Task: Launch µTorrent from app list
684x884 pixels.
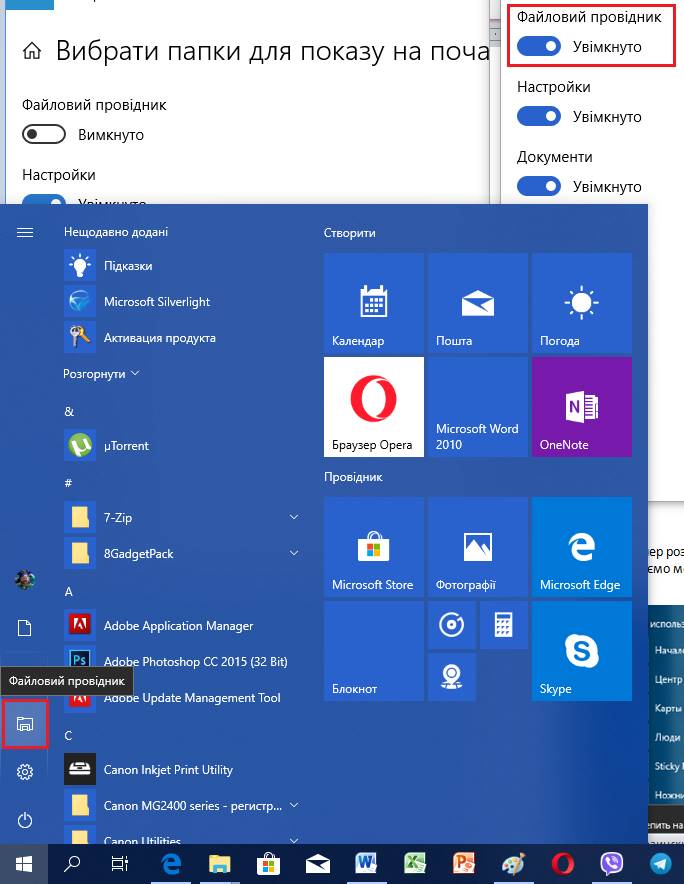Action: pos(183,445)
